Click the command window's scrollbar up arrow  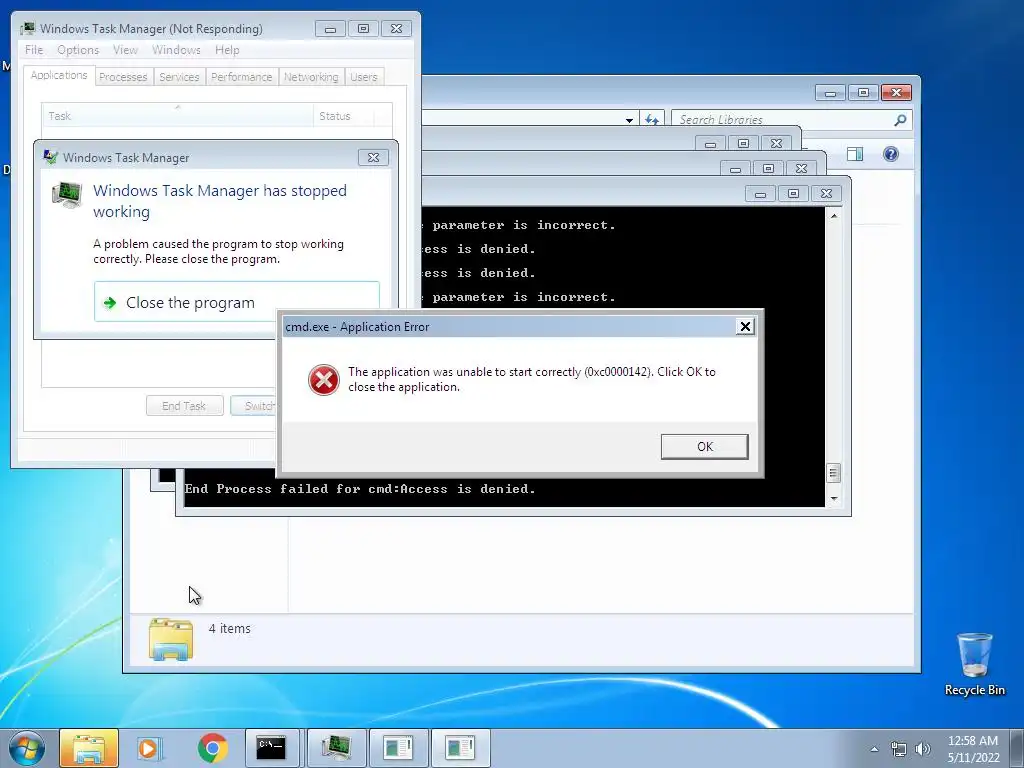click(833, 216)
